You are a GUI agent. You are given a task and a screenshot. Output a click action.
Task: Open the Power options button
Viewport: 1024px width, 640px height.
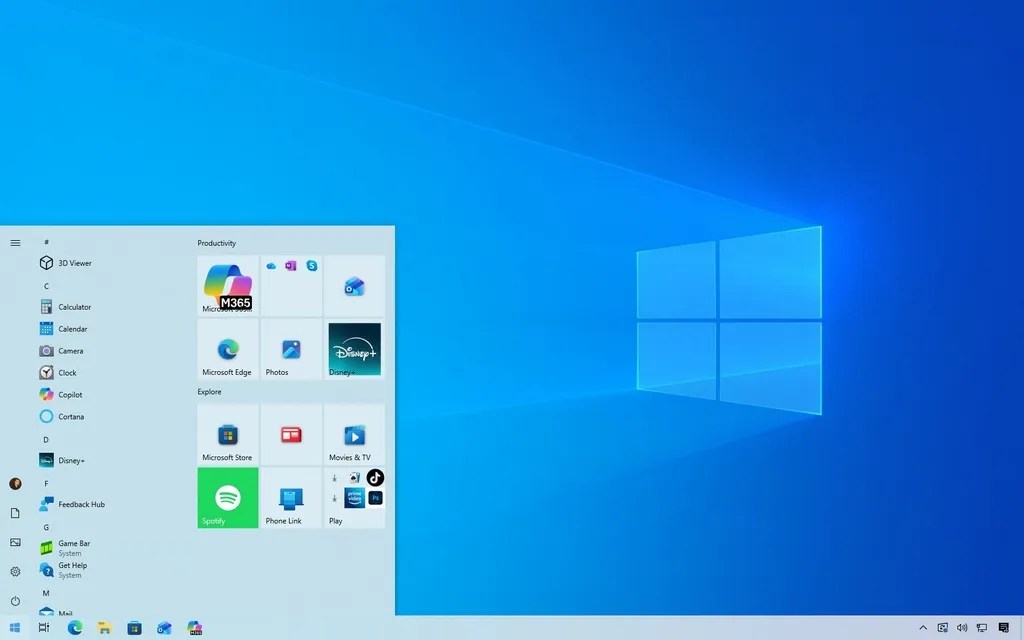(x=15, y=601)
